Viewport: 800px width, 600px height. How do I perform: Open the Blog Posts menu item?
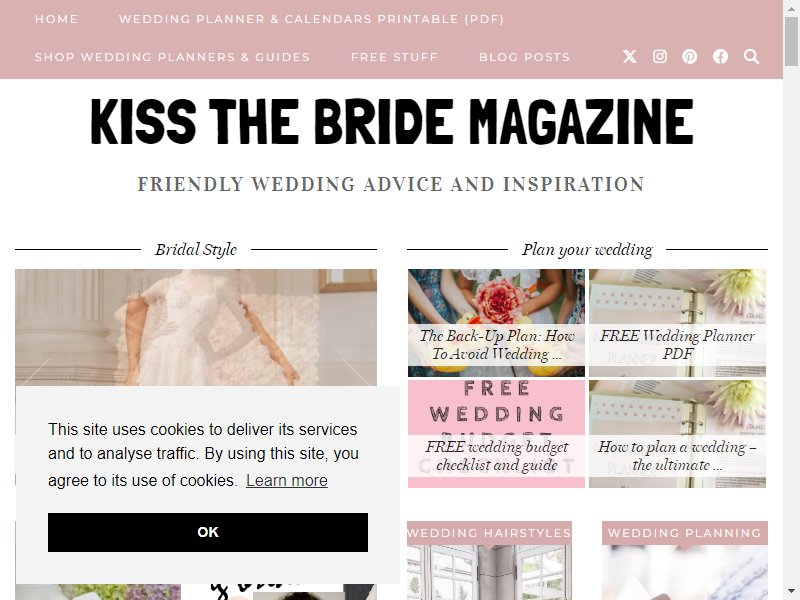[524, 57]
